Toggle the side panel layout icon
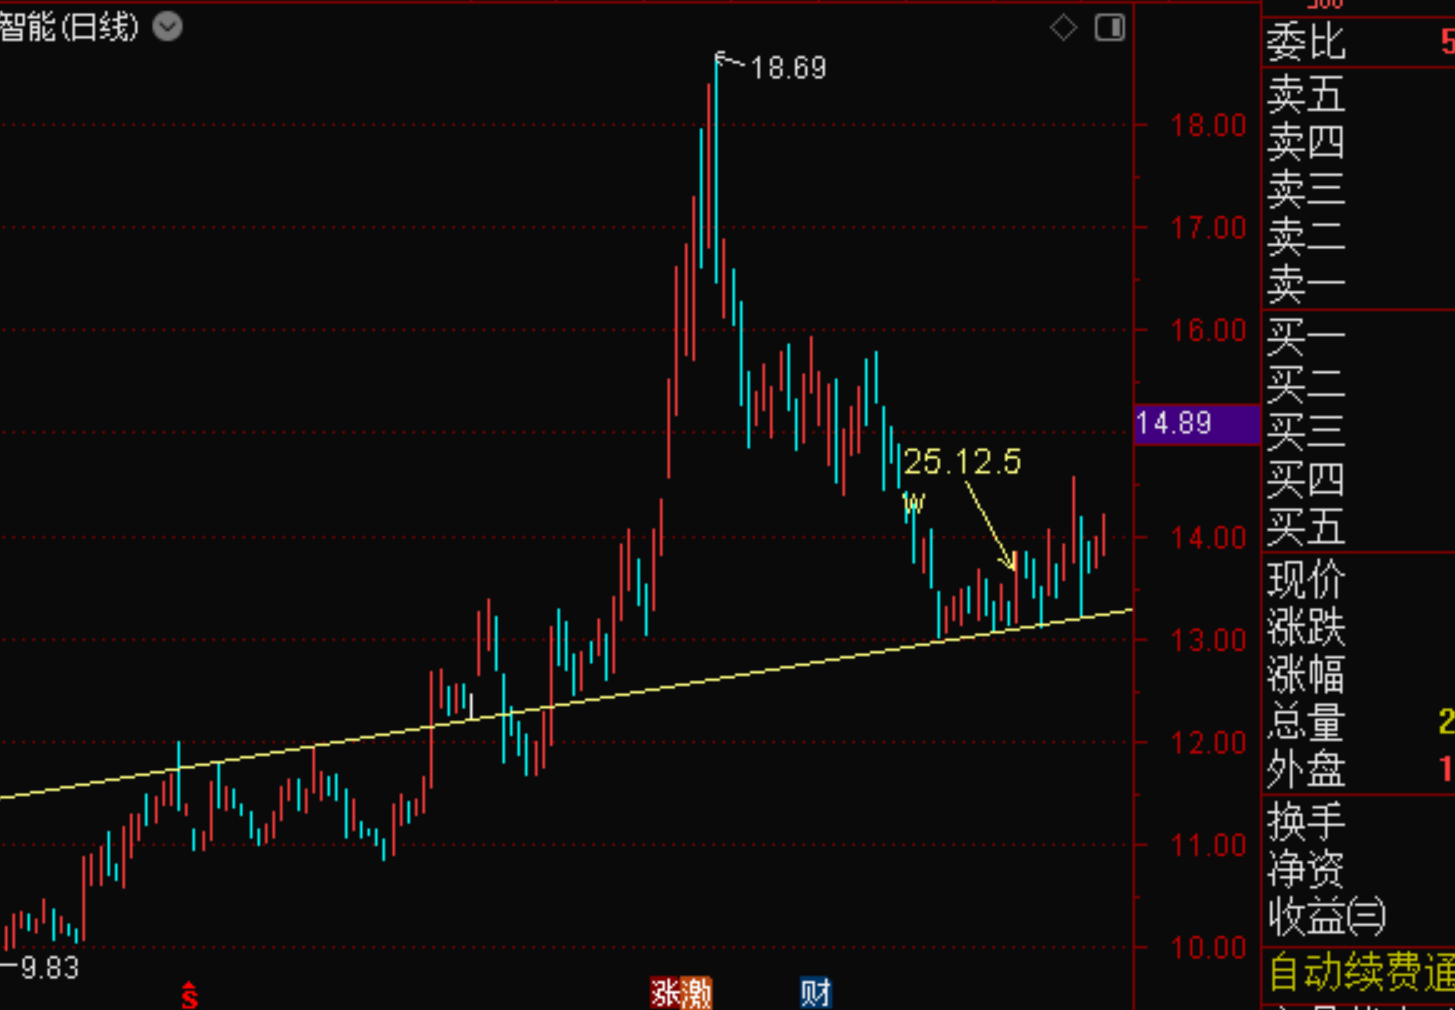1455x1010 pixels. pos(1110,28)
